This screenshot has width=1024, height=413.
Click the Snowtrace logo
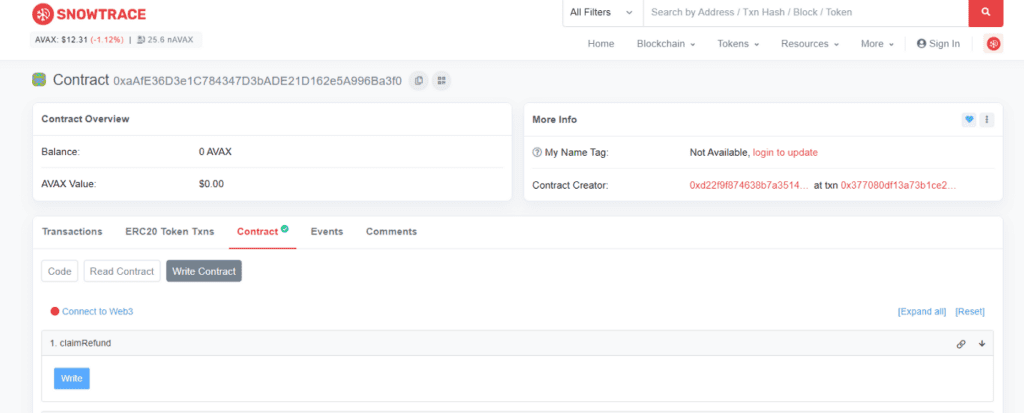(89, 13)
